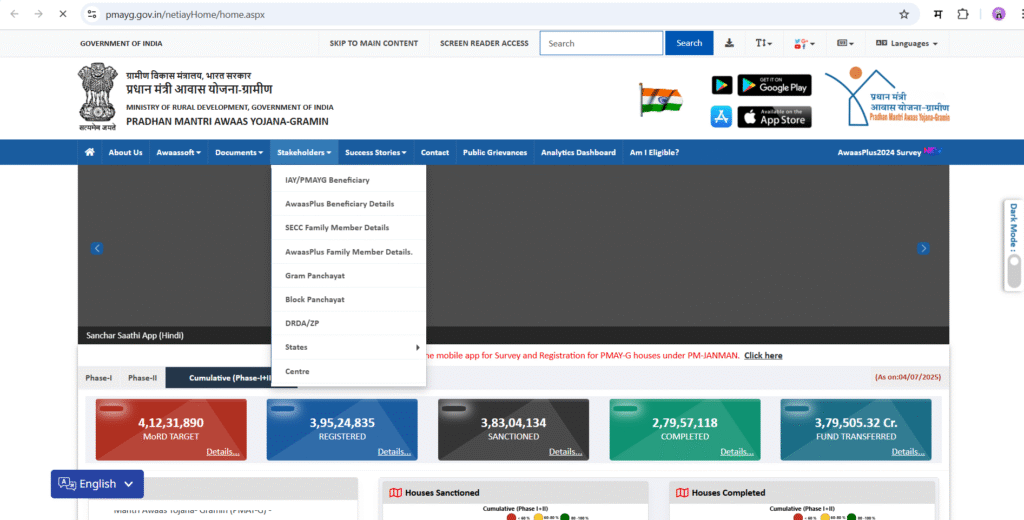Viewport: 1024px width, 520px height.
Task: Click the next slide arrow on carousel
Action: point(923,248)
